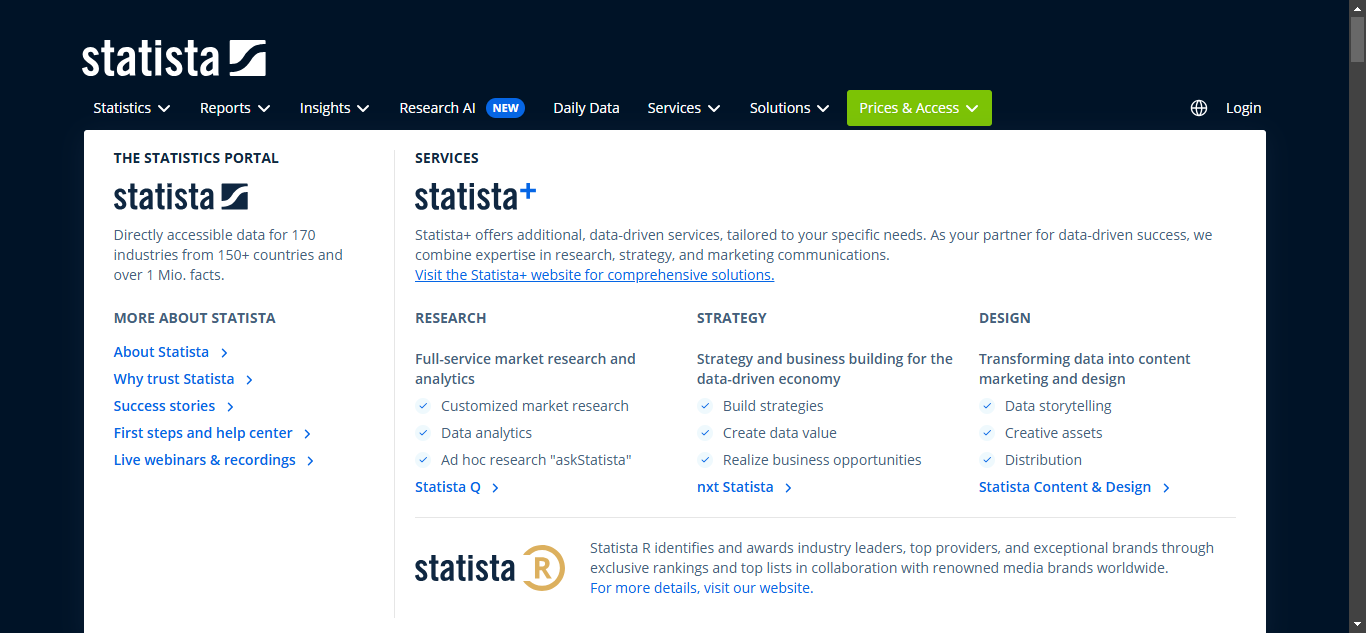Click the checkmark icon beside Create data value

(x=705, y=433)
